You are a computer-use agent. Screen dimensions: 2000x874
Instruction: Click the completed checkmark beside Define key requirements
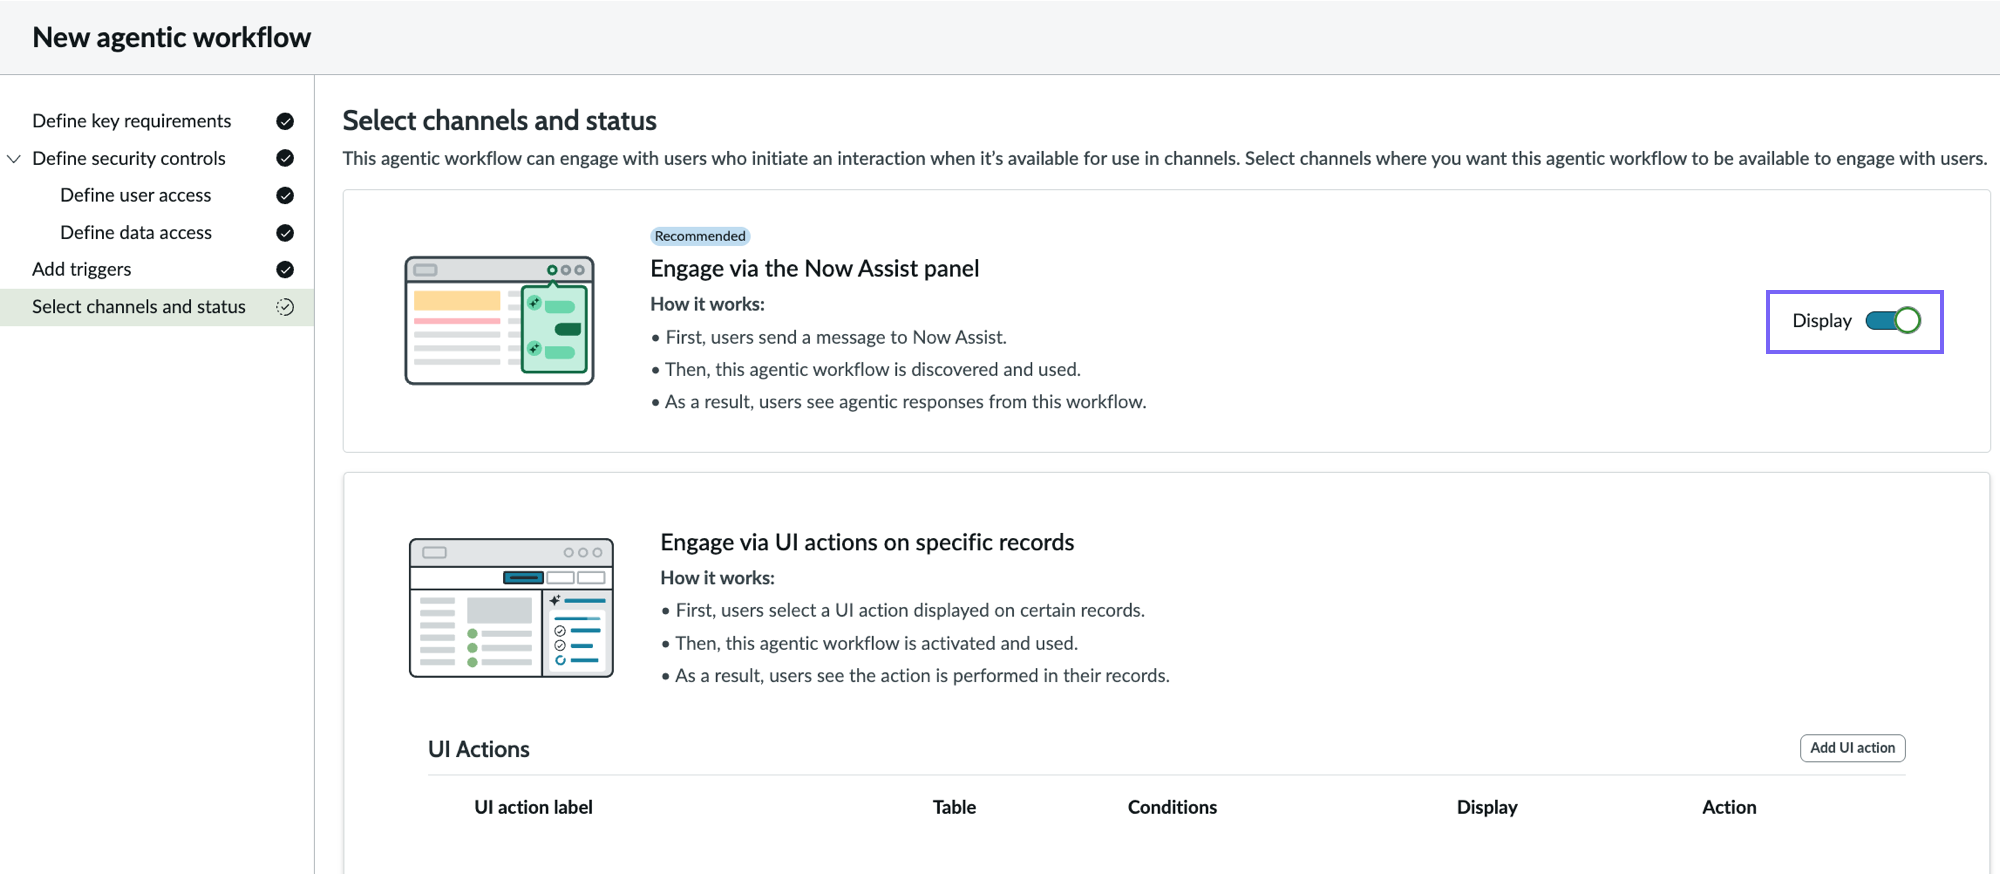point(285,121)
